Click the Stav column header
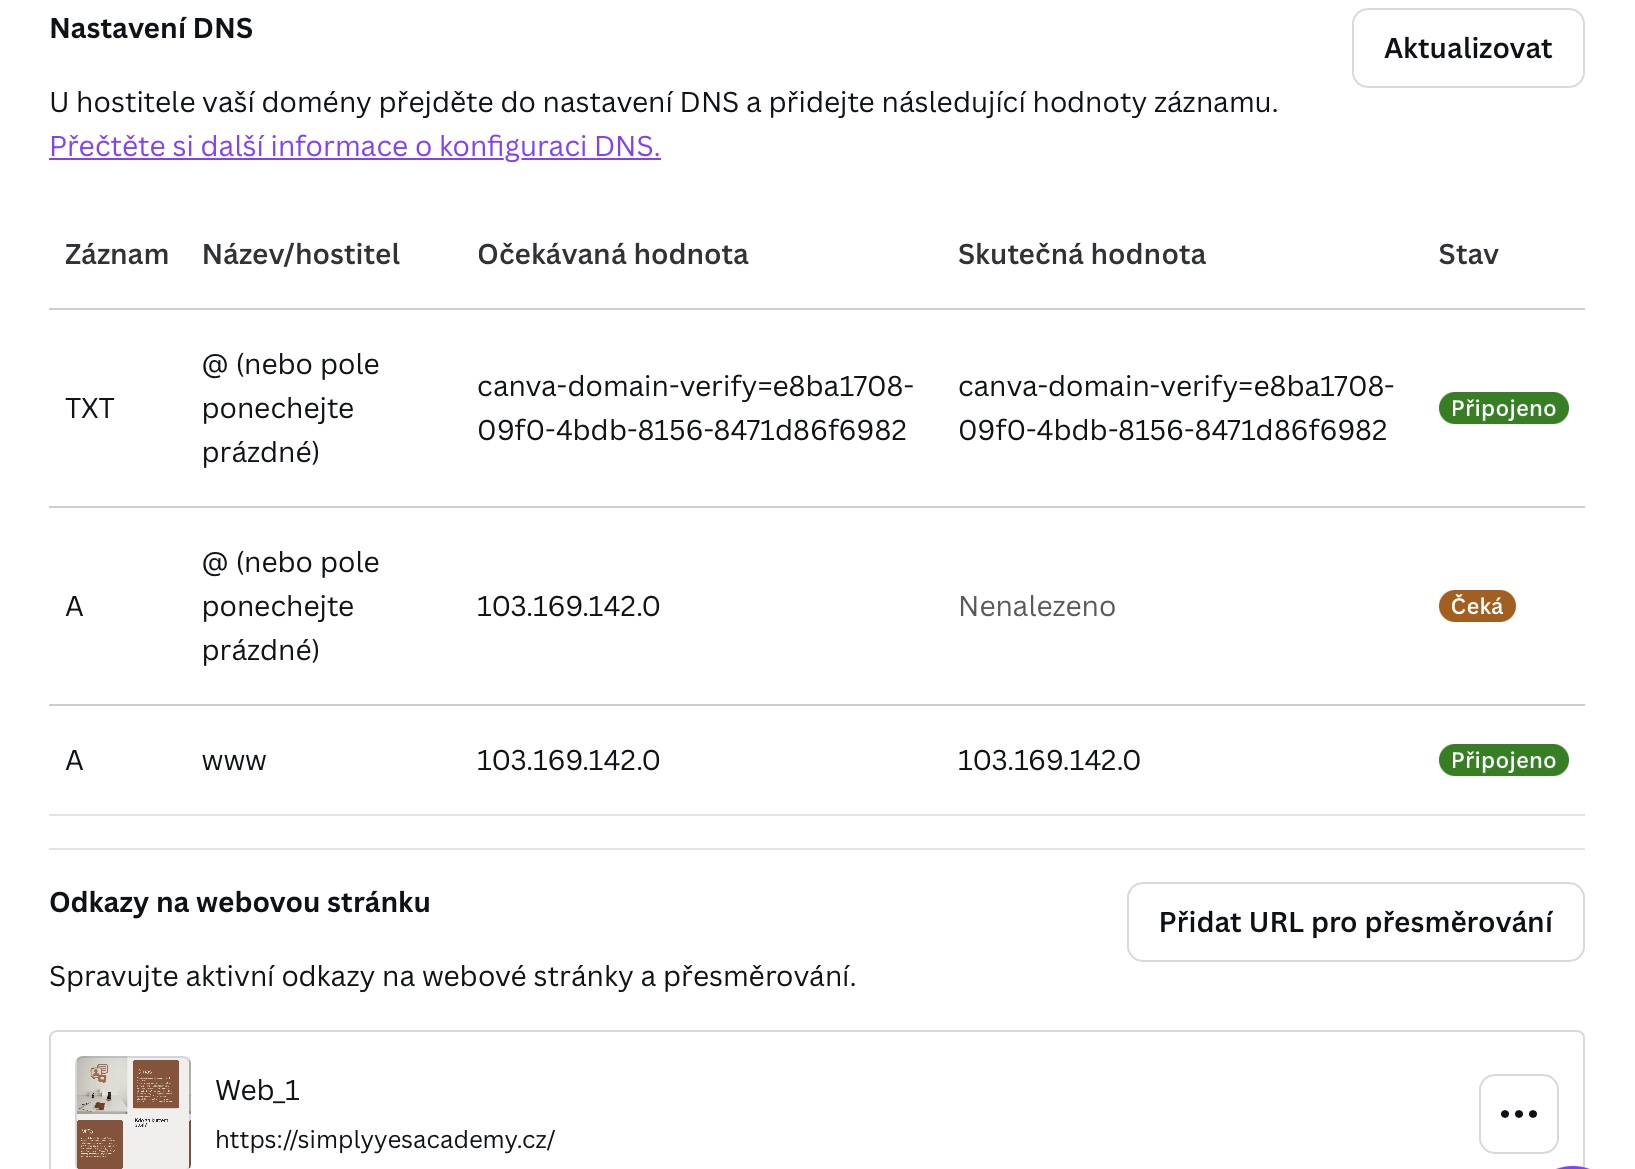The height and width of the screenshot is (1169, 1635). tap(1467, 254)
